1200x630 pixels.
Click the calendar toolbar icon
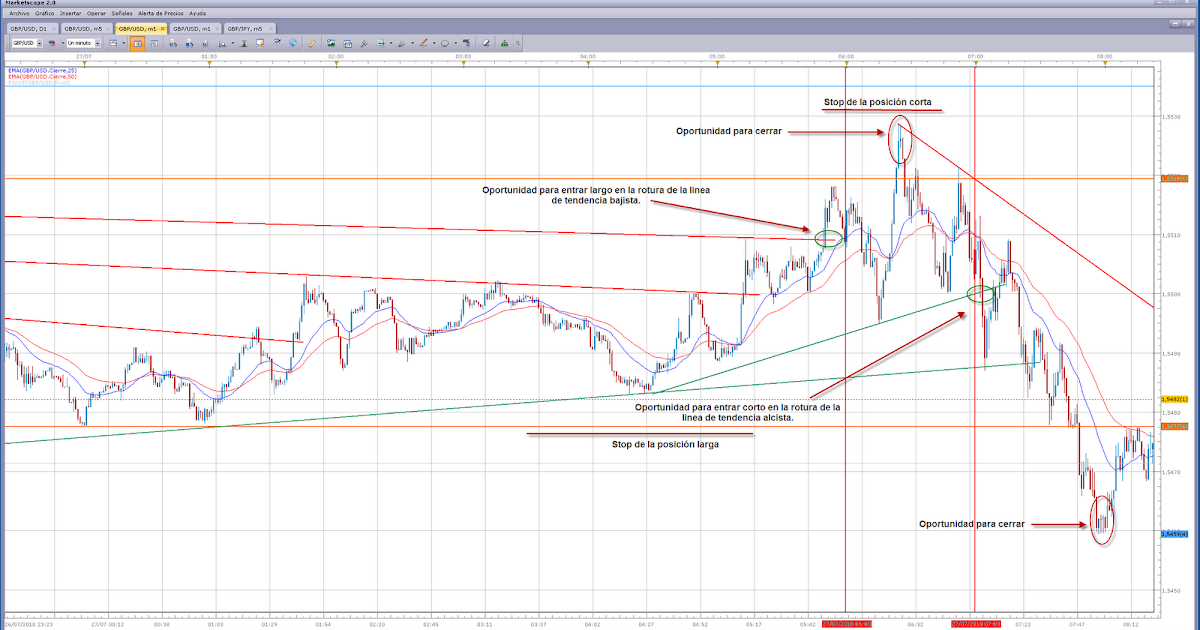(347, 43)
